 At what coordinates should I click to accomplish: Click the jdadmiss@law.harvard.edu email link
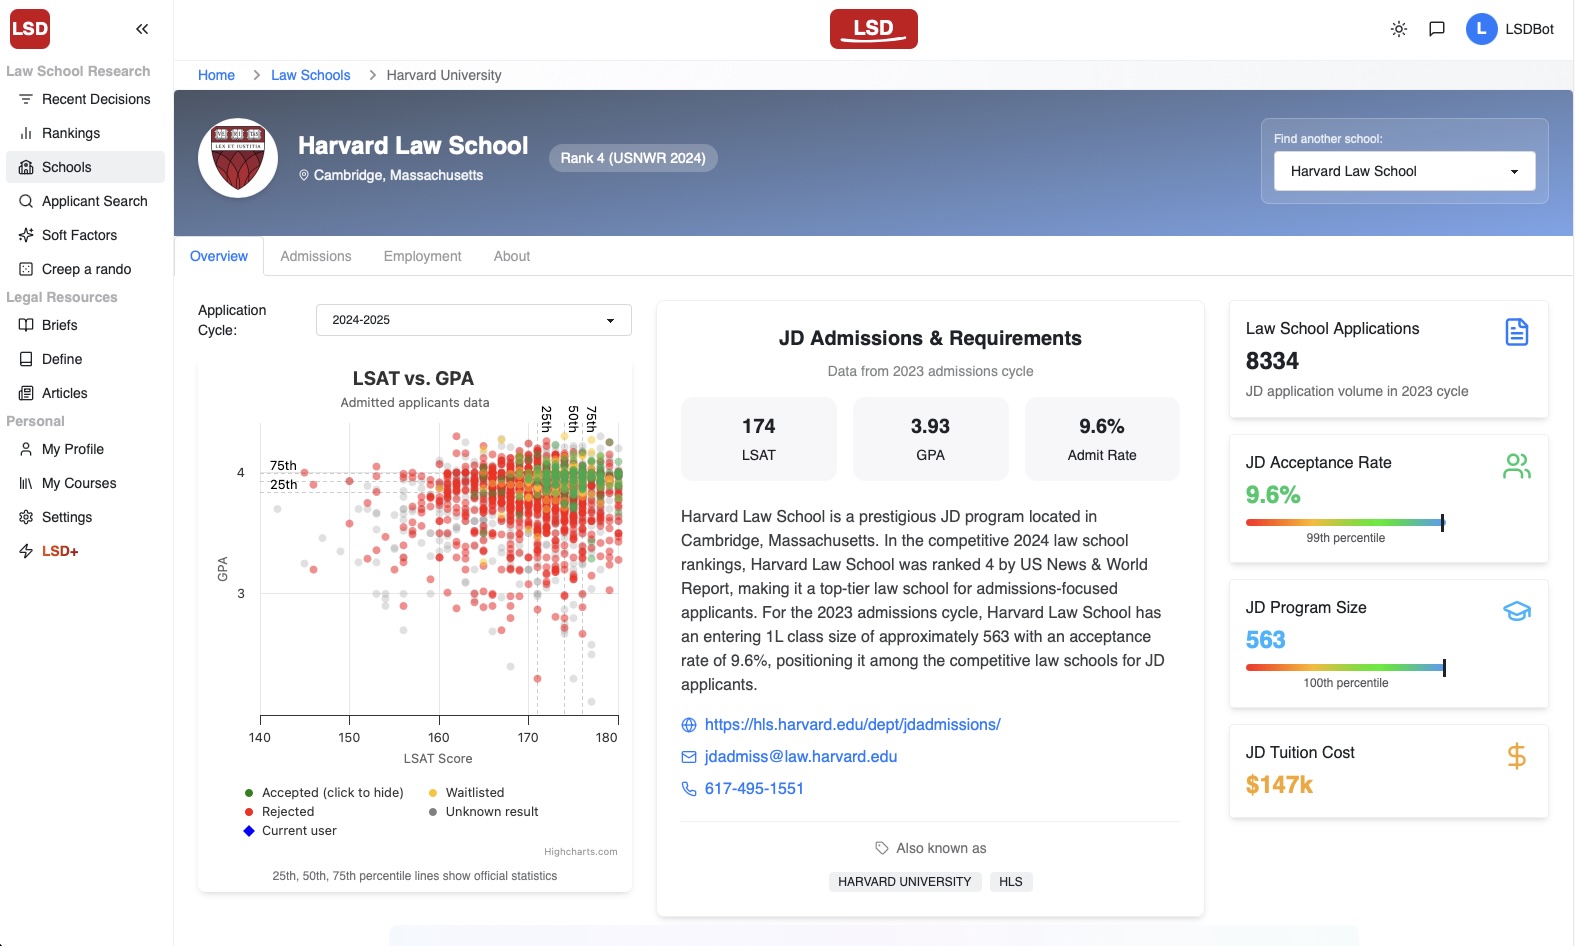(x=800, y=757)
